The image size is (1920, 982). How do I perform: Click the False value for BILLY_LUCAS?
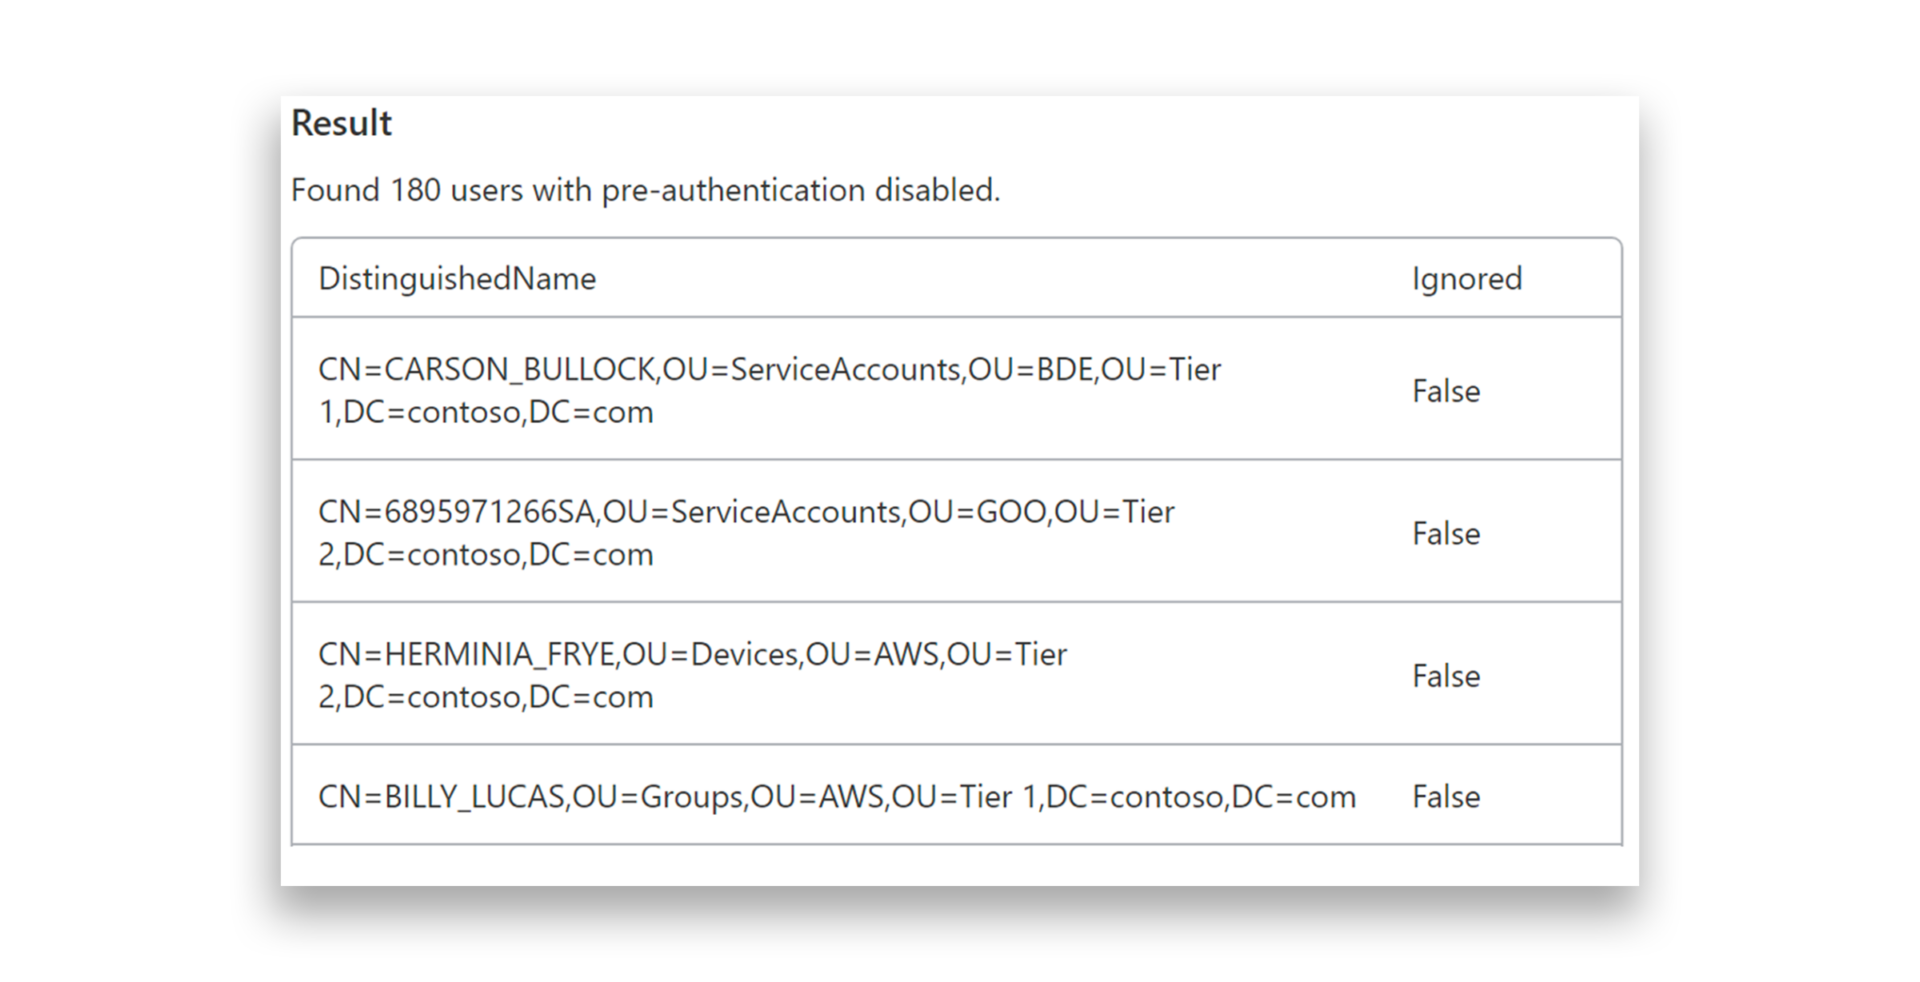point(1445,797)
